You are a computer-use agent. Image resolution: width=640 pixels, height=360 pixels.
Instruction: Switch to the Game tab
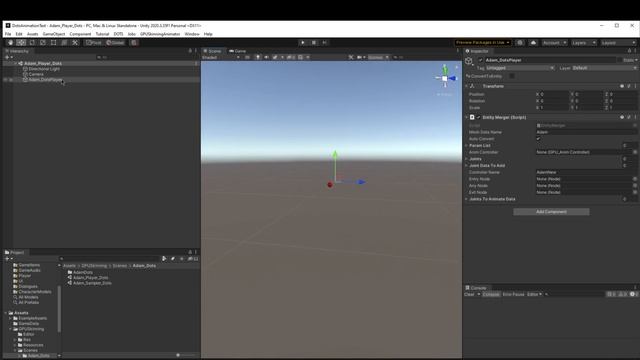click(x=238, y=51)
